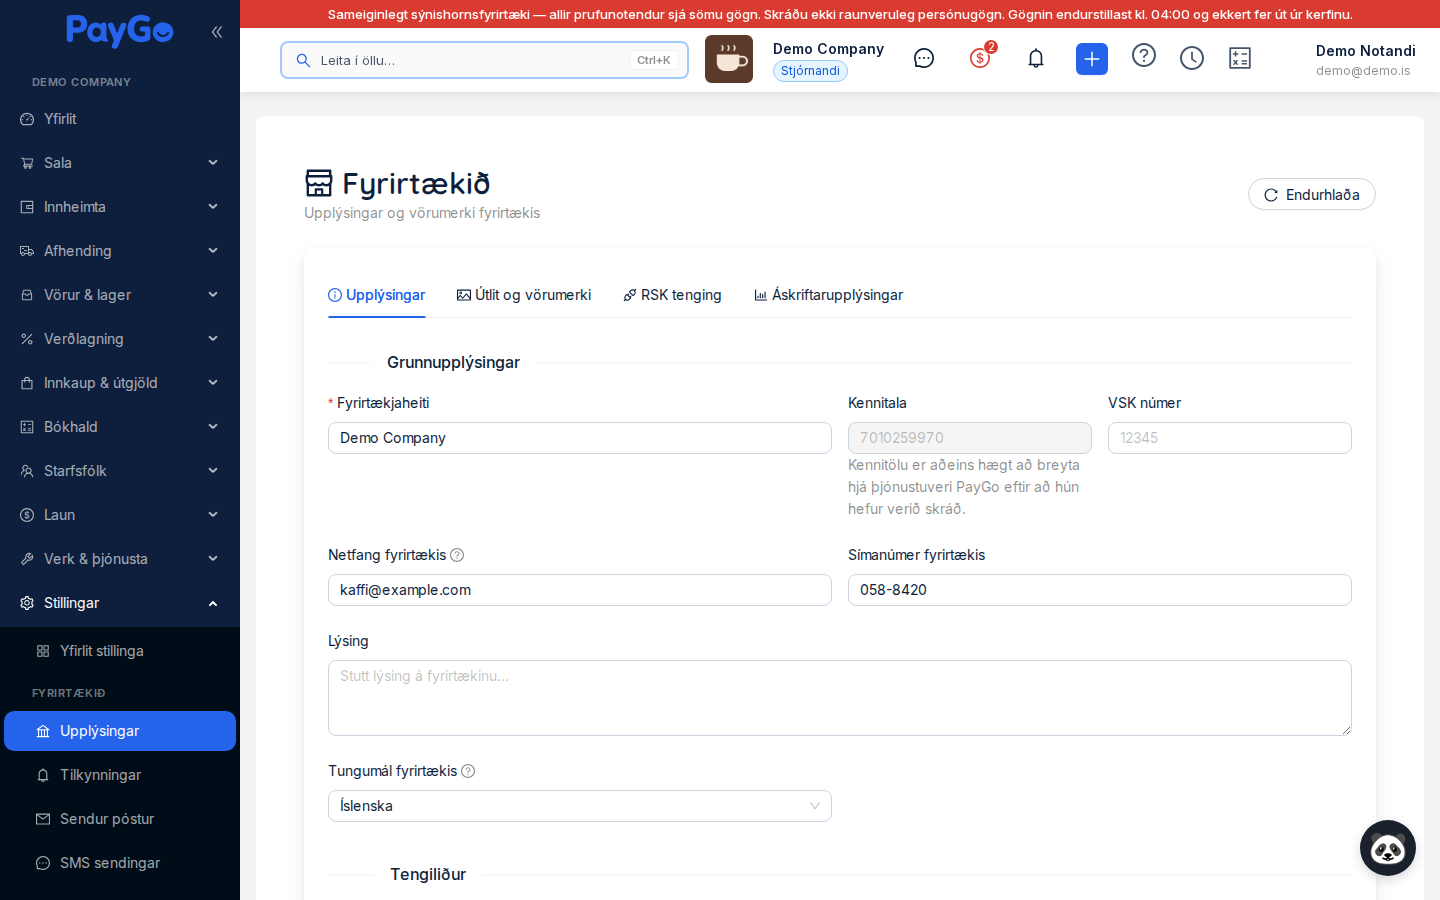
Task: Open the Demo Notandi user menu
Action: [x=1366, y=60]
